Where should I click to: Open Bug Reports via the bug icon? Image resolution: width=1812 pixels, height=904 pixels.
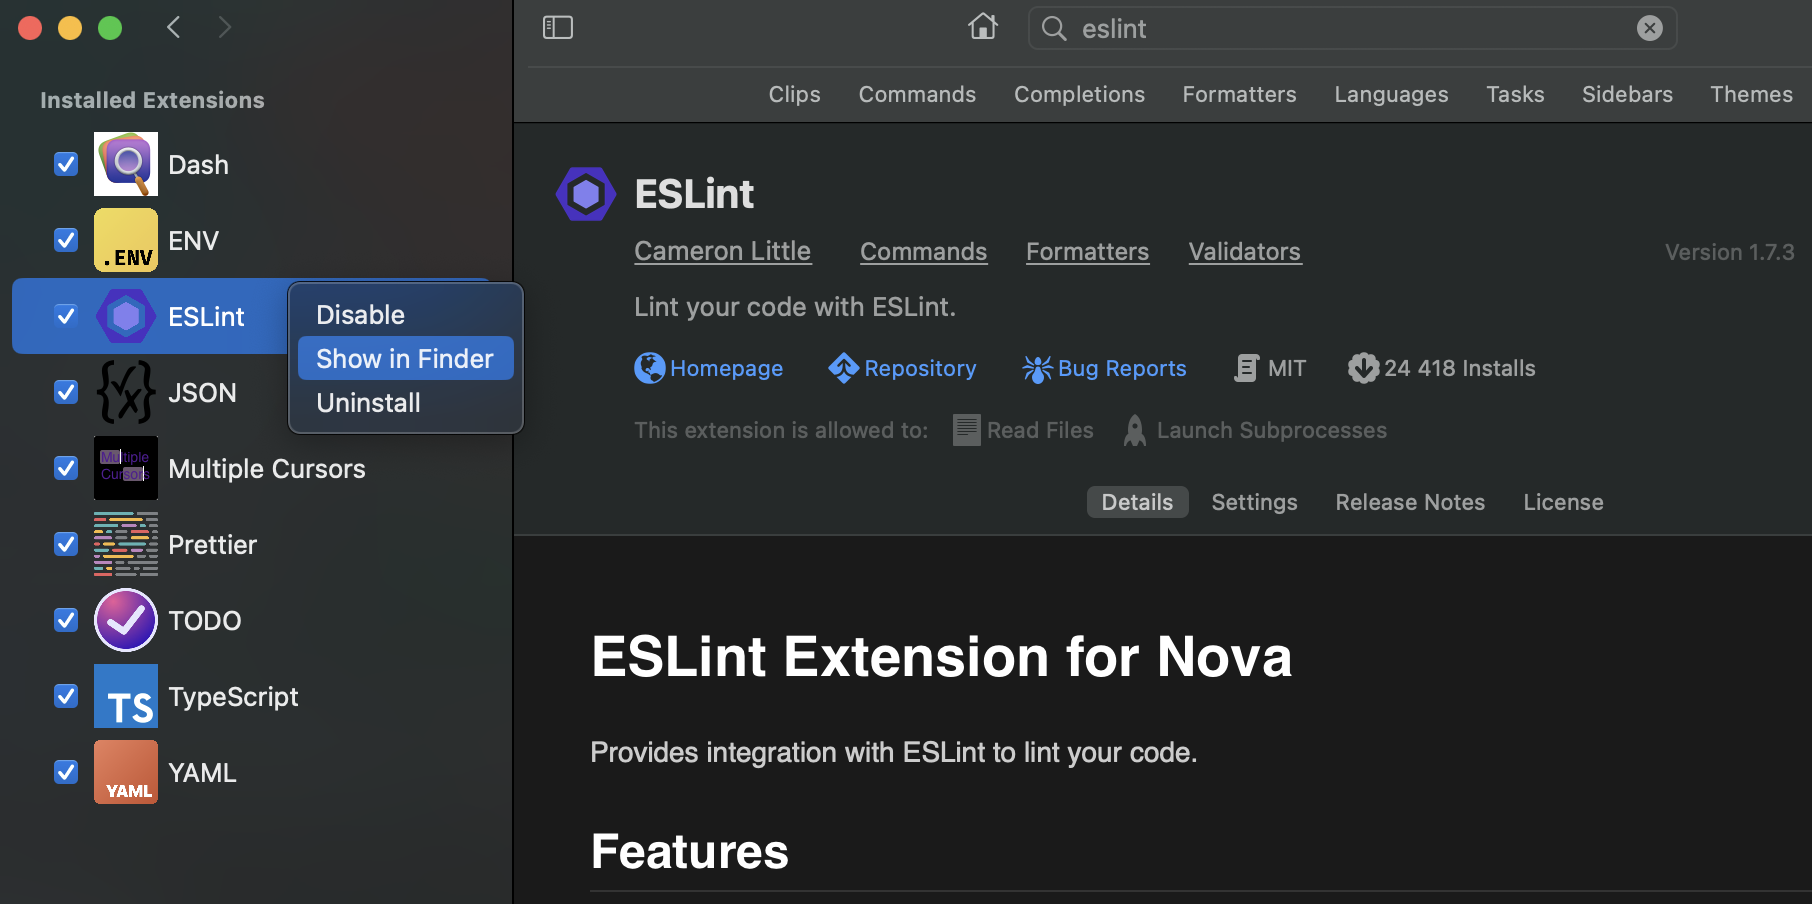[1037, 368]
